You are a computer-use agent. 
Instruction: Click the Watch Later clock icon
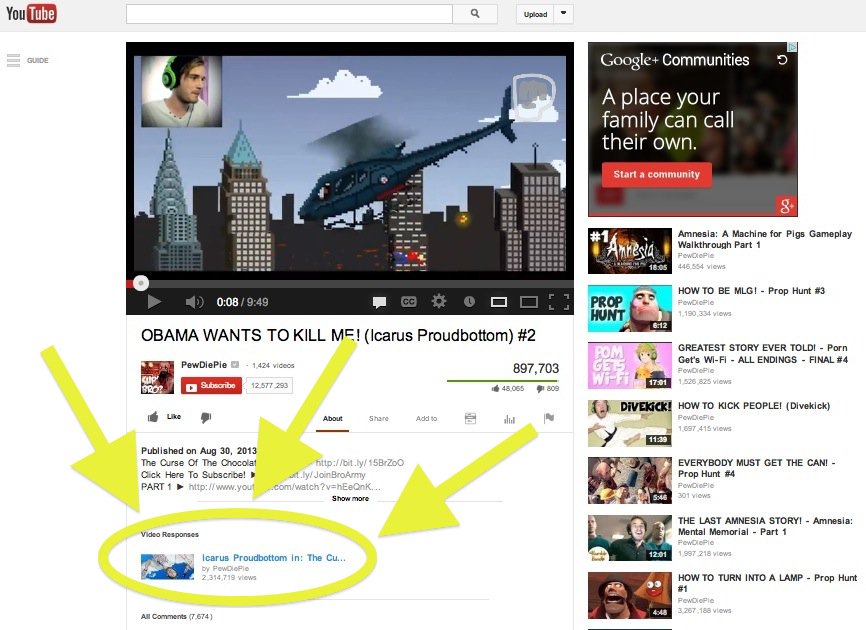[469, 301]
